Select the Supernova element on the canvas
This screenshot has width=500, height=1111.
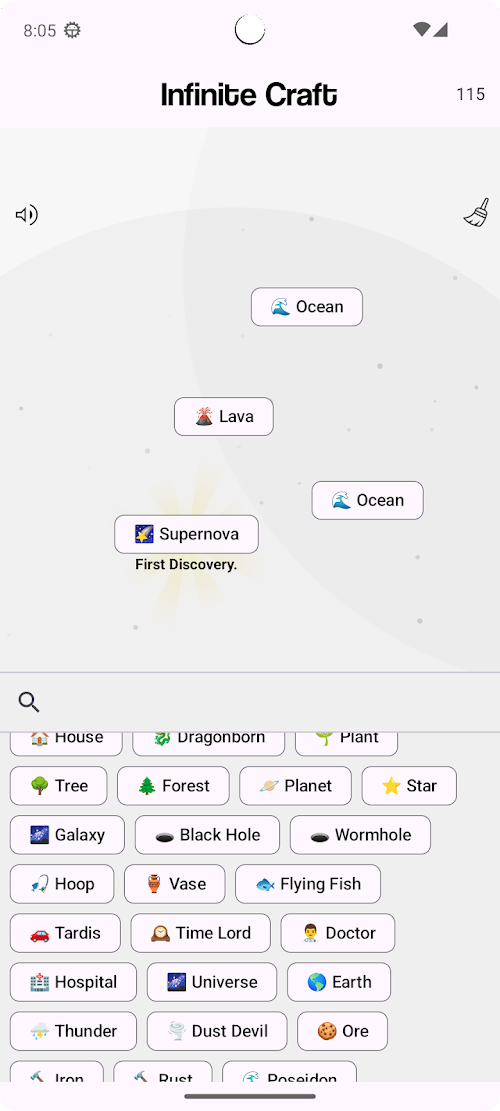[186, 534]
